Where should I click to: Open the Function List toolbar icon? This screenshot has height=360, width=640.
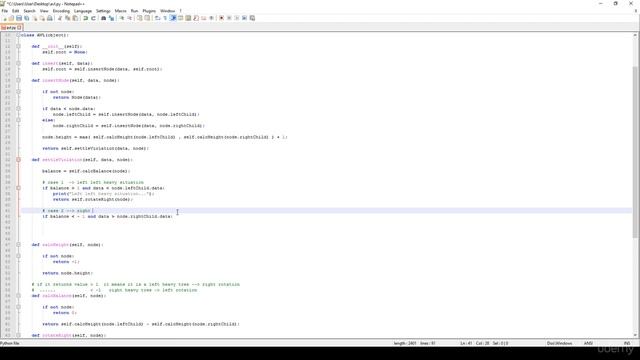[x=196, y=18]
